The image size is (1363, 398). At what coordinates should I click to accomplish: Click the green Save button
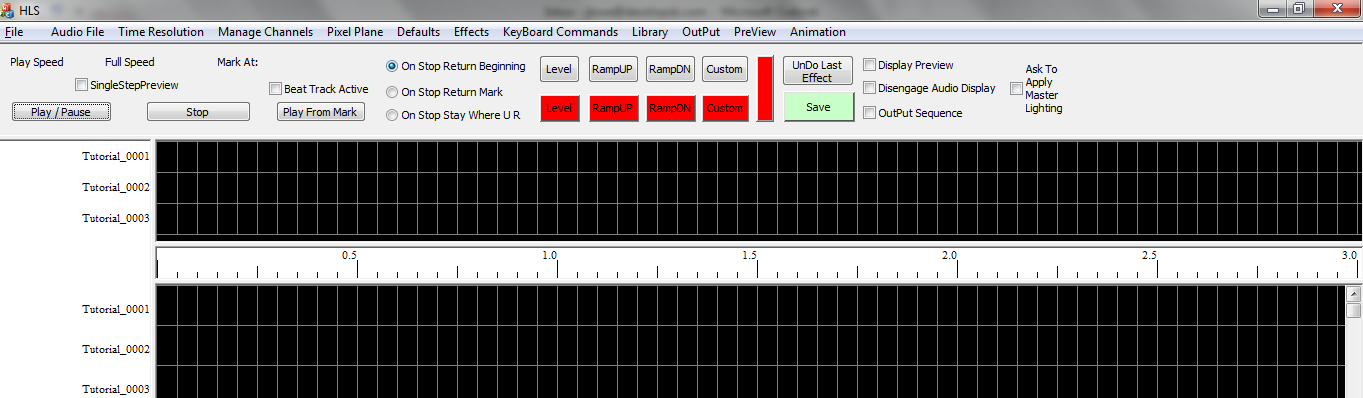click(818, 107)
